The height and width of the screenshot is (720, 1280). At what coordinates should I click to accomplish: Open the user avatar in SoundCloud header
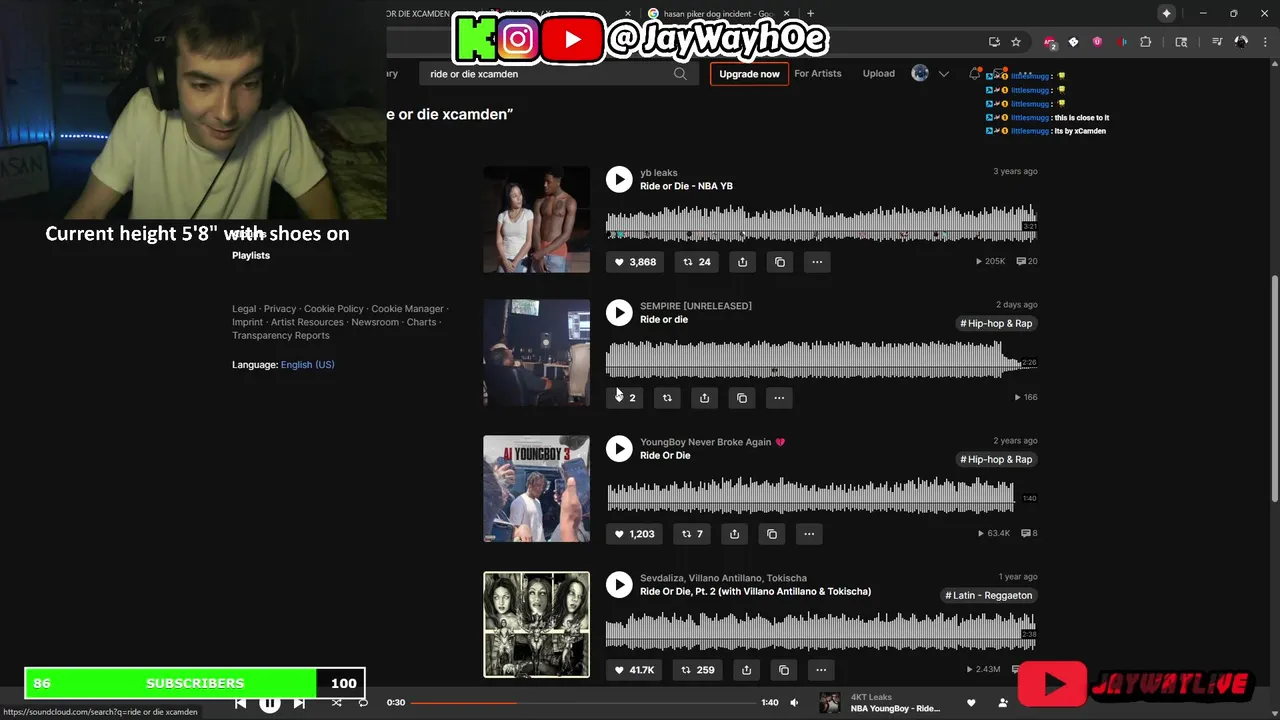[920, 73]
